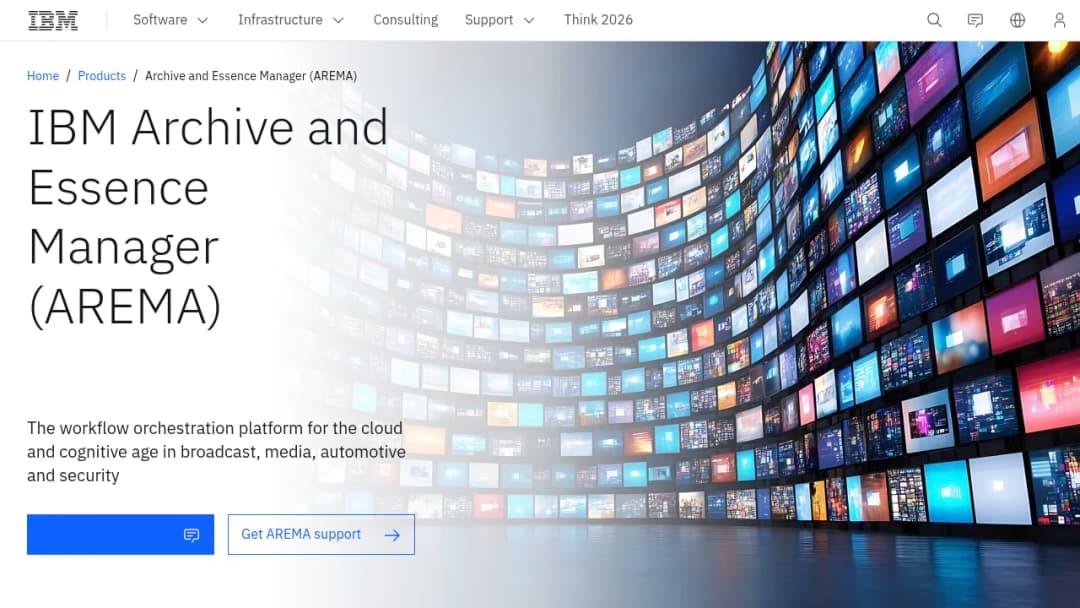Click the Archive and Essence Manager breadcrumb text
Viewport: 1080px width, 608px height.
point(251,76)
